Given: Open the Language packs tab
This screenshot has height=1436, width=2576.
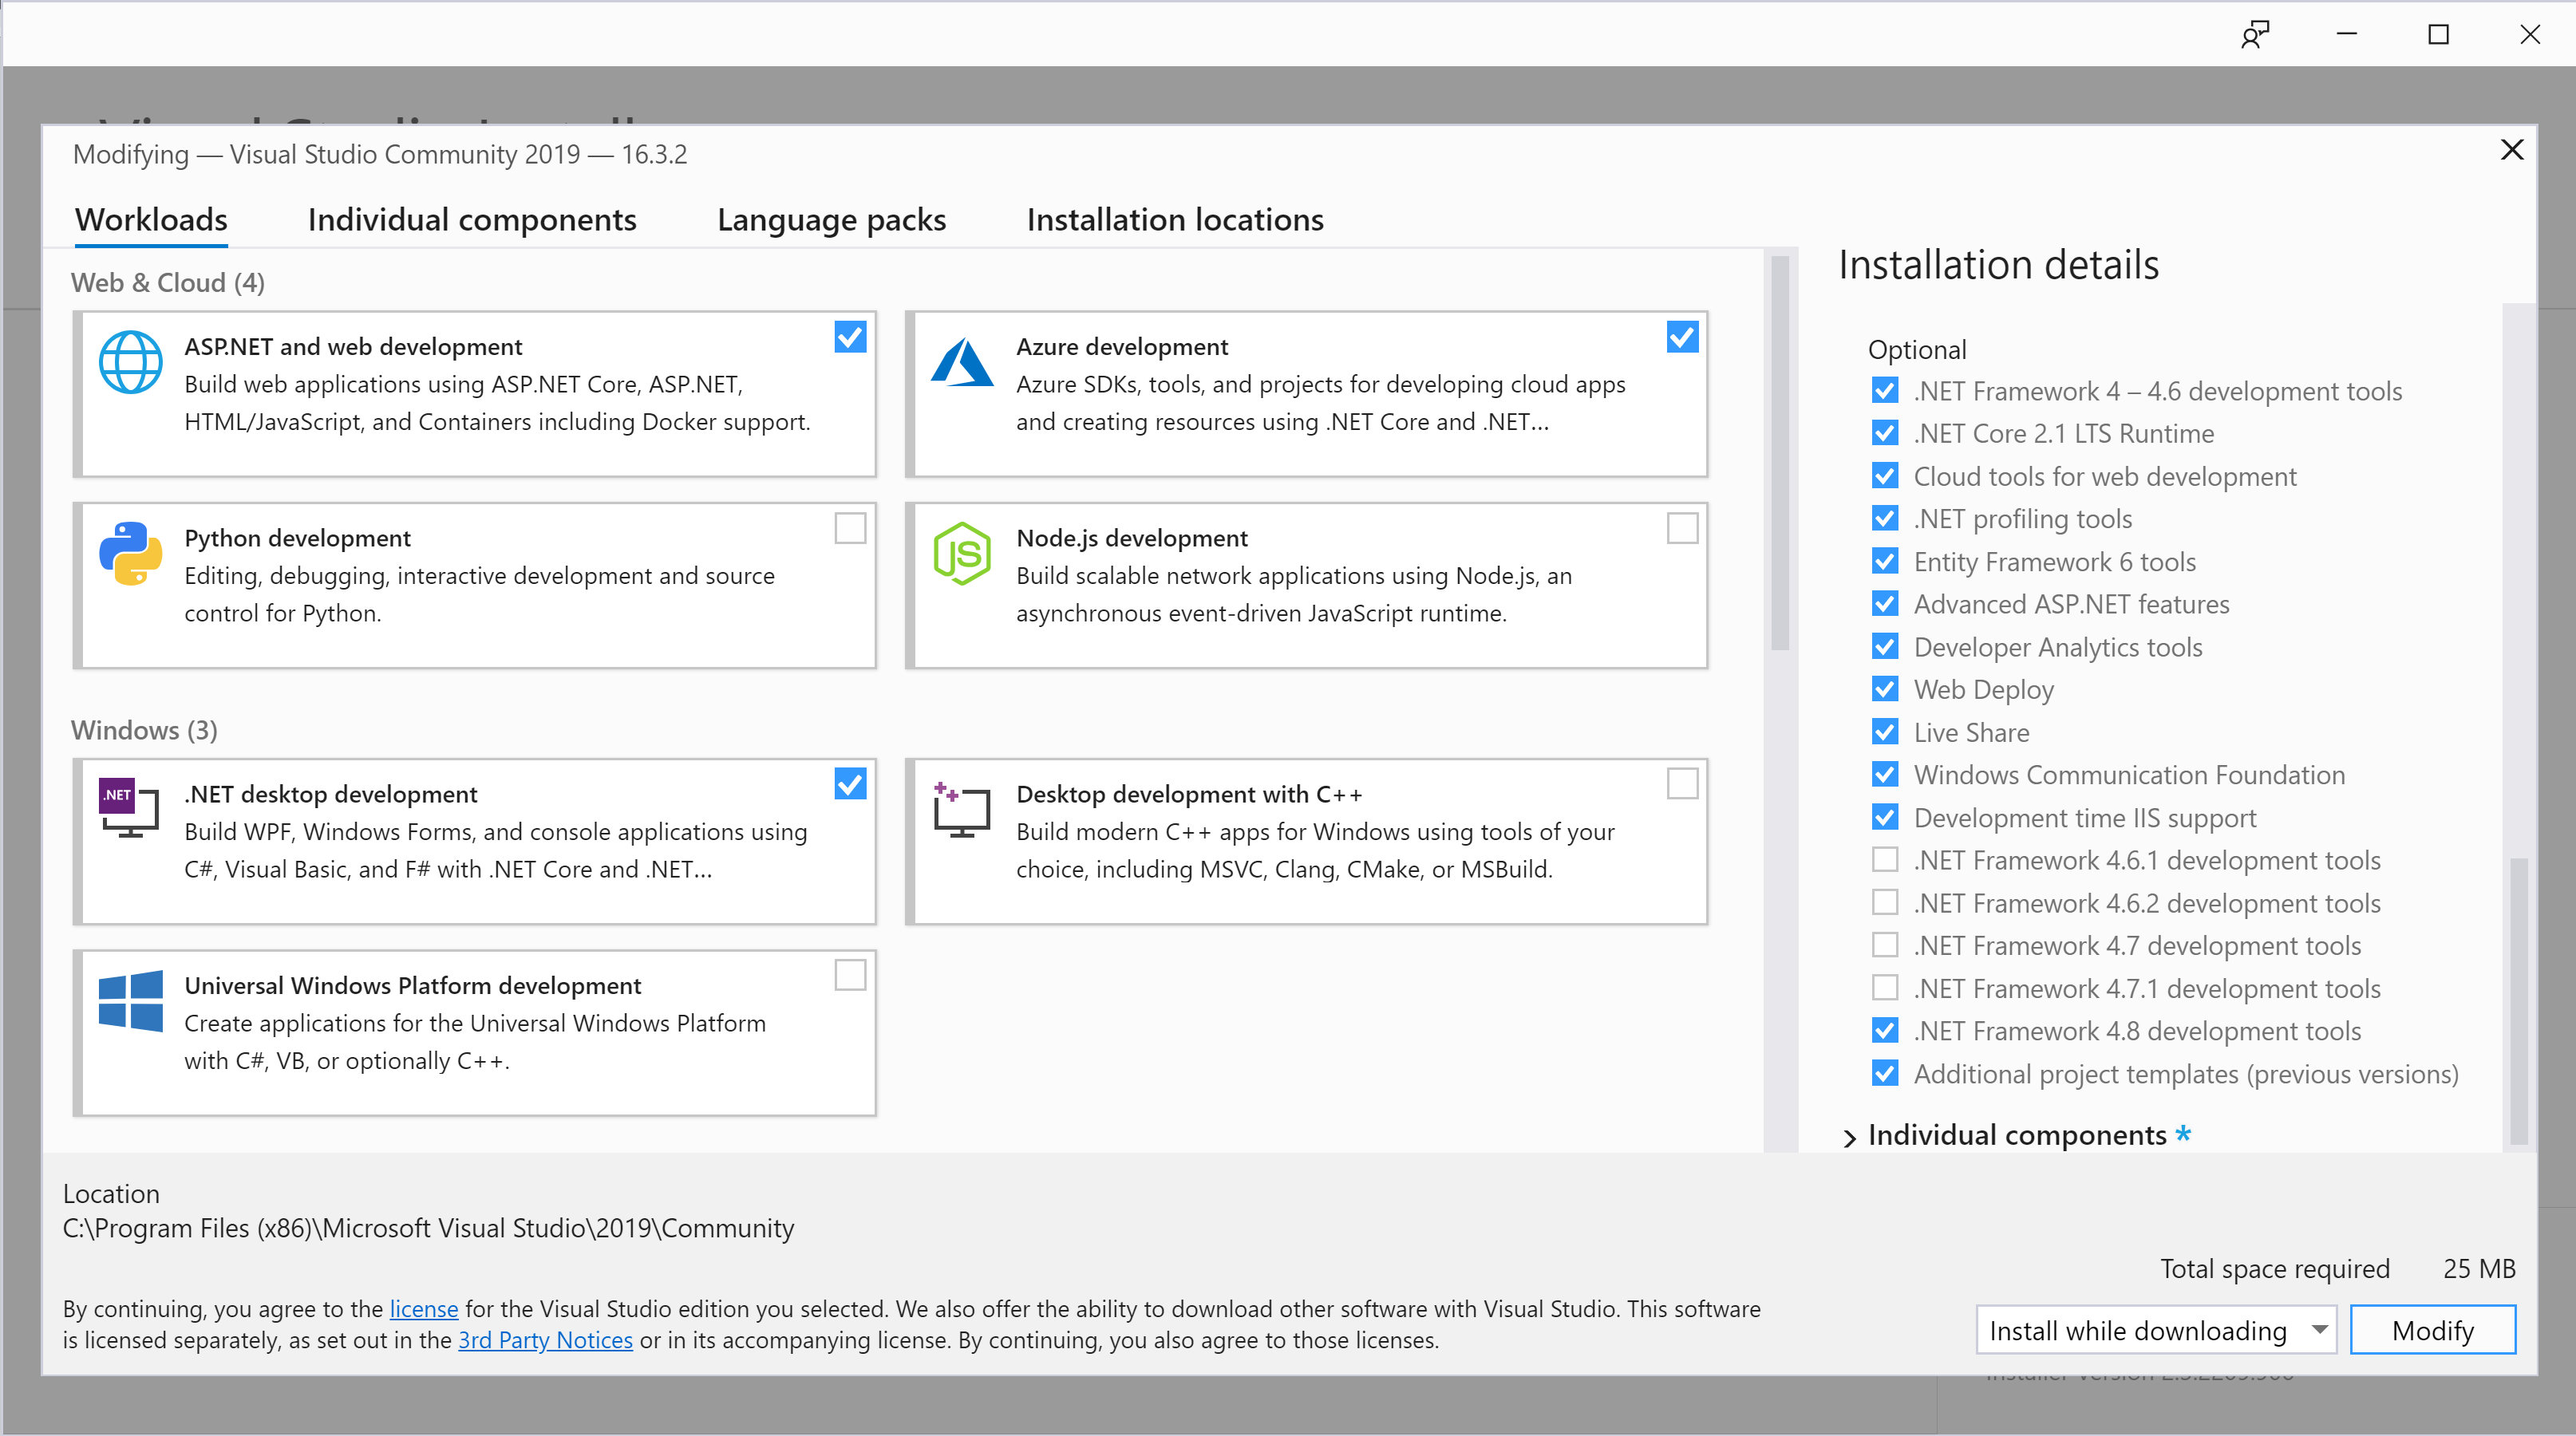Looking at the screenshot, I should point(831,220).
